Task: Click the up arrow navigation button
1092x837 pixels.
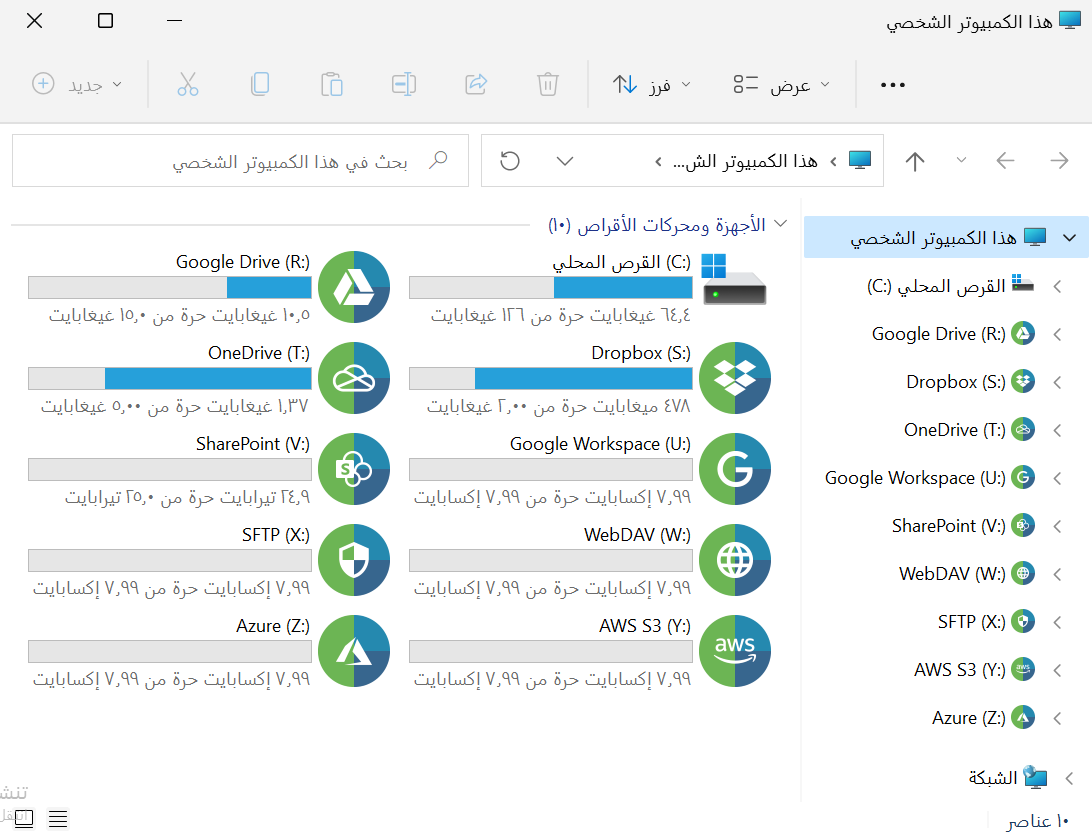Action: (x=915, y=161)
